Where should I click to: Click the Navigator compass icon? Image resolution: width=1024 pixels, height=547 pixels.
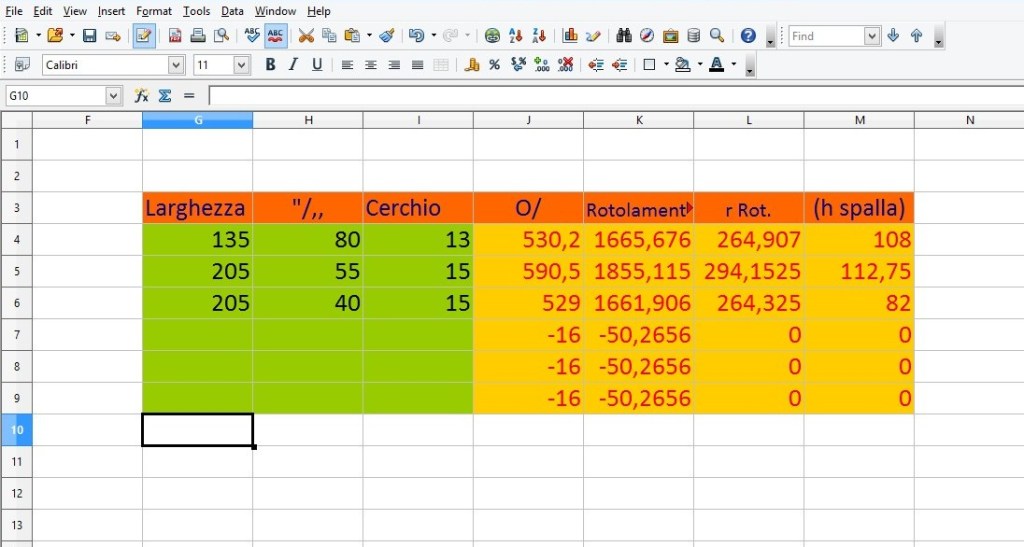647,36
